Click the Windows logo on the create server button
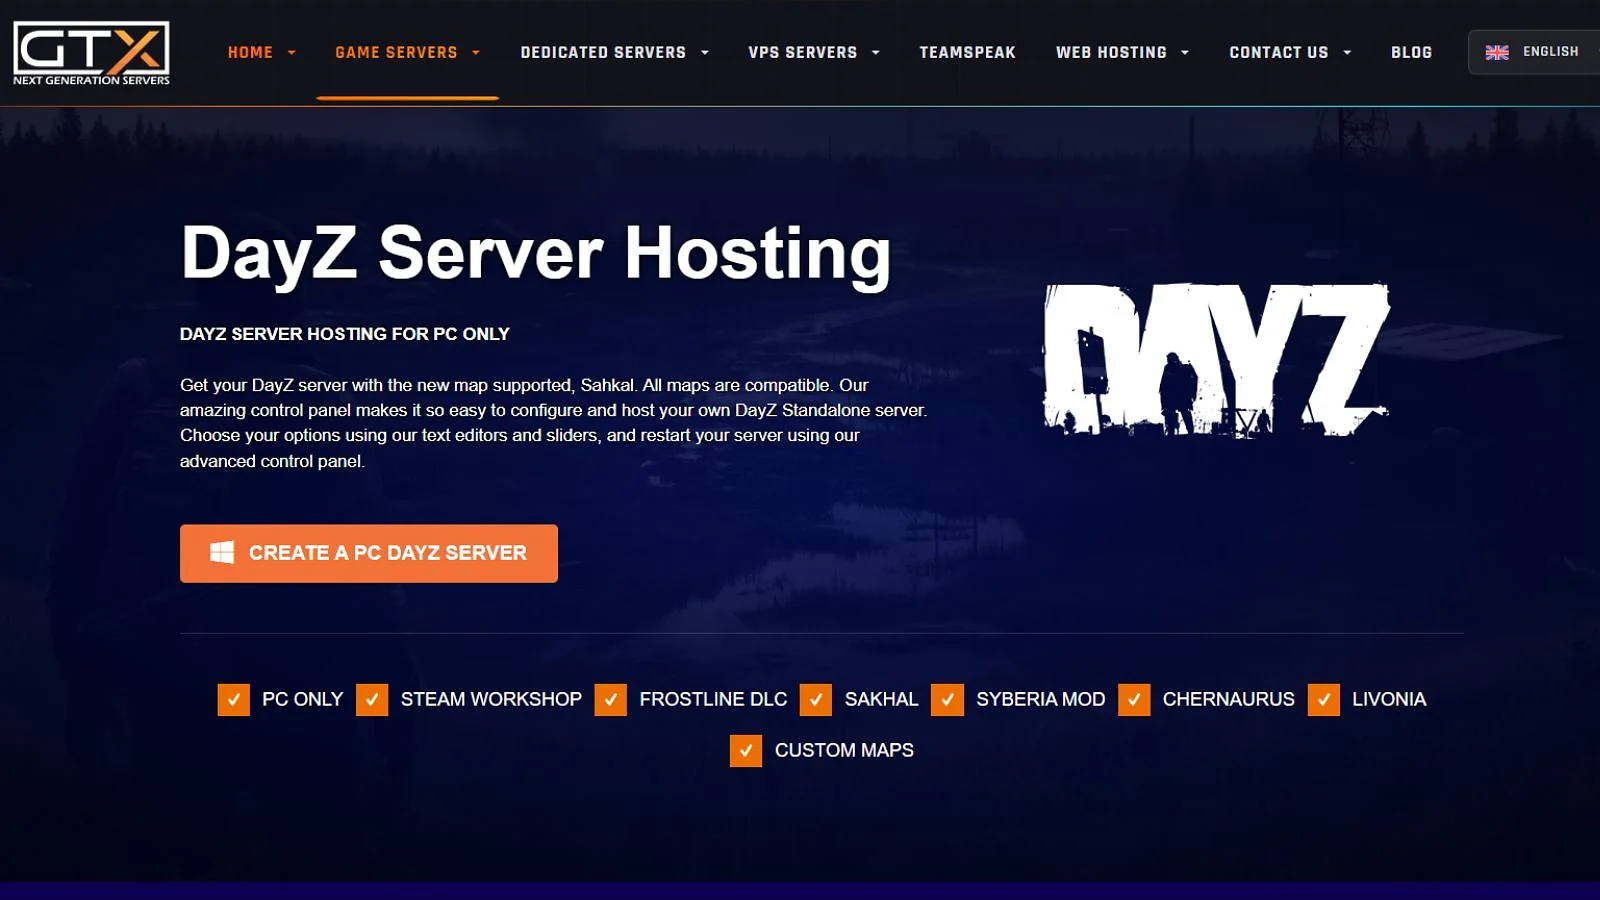Screen dimensions: 1600x900 point(222,553)
